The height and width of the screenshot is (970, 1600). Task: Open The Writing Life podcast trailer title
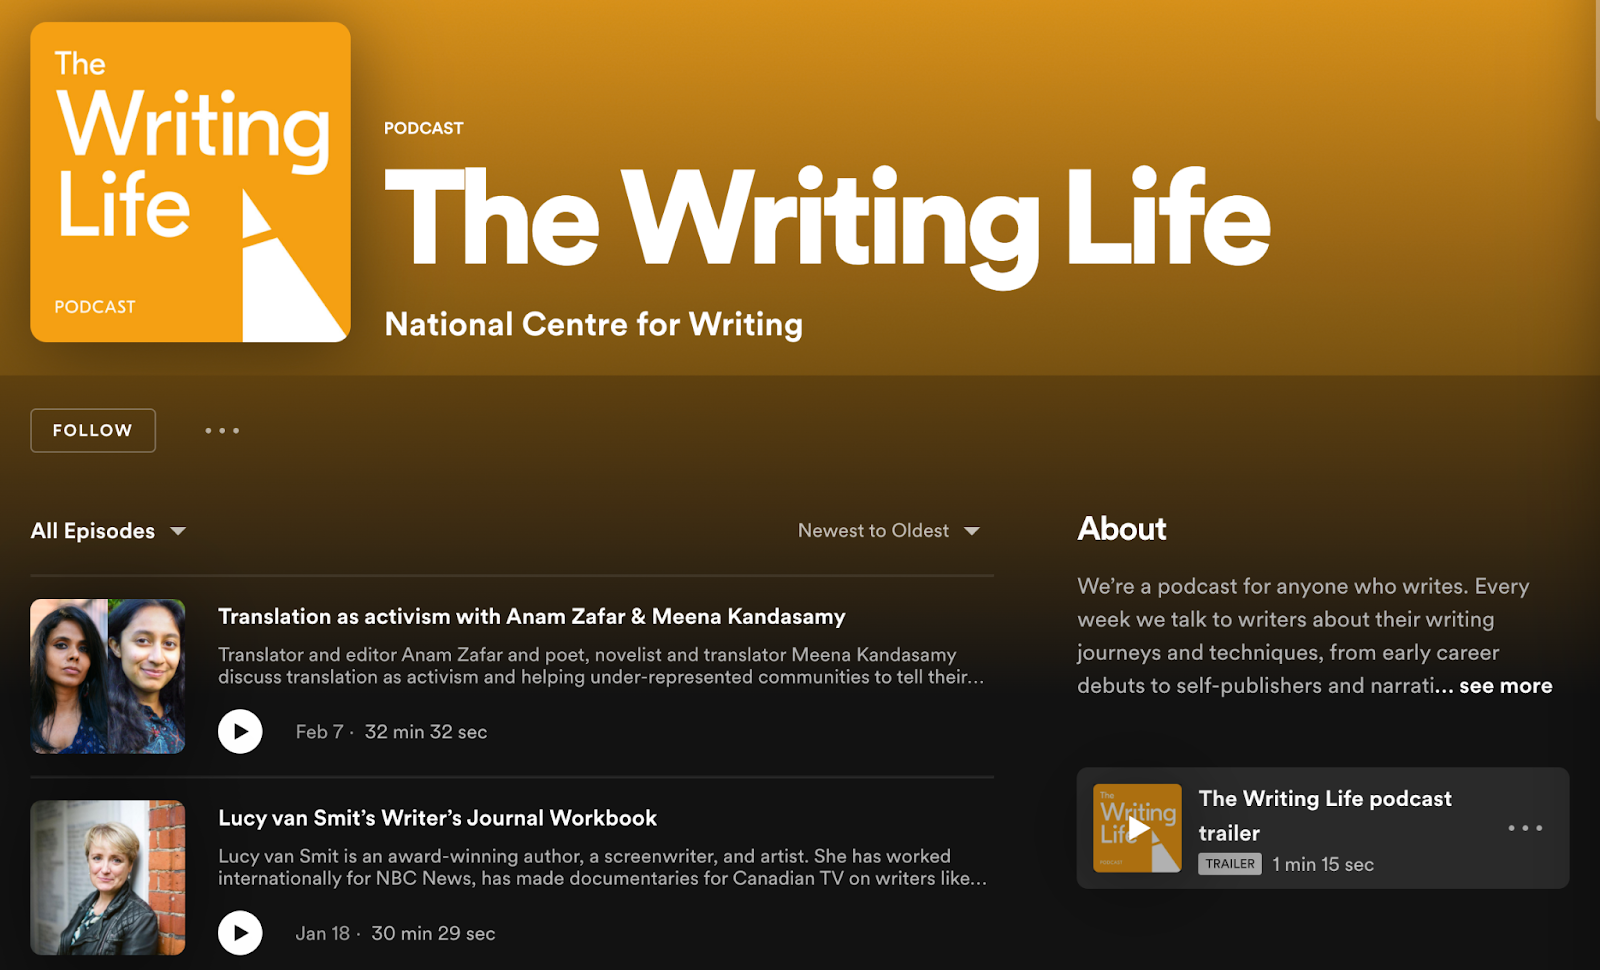1325,816
